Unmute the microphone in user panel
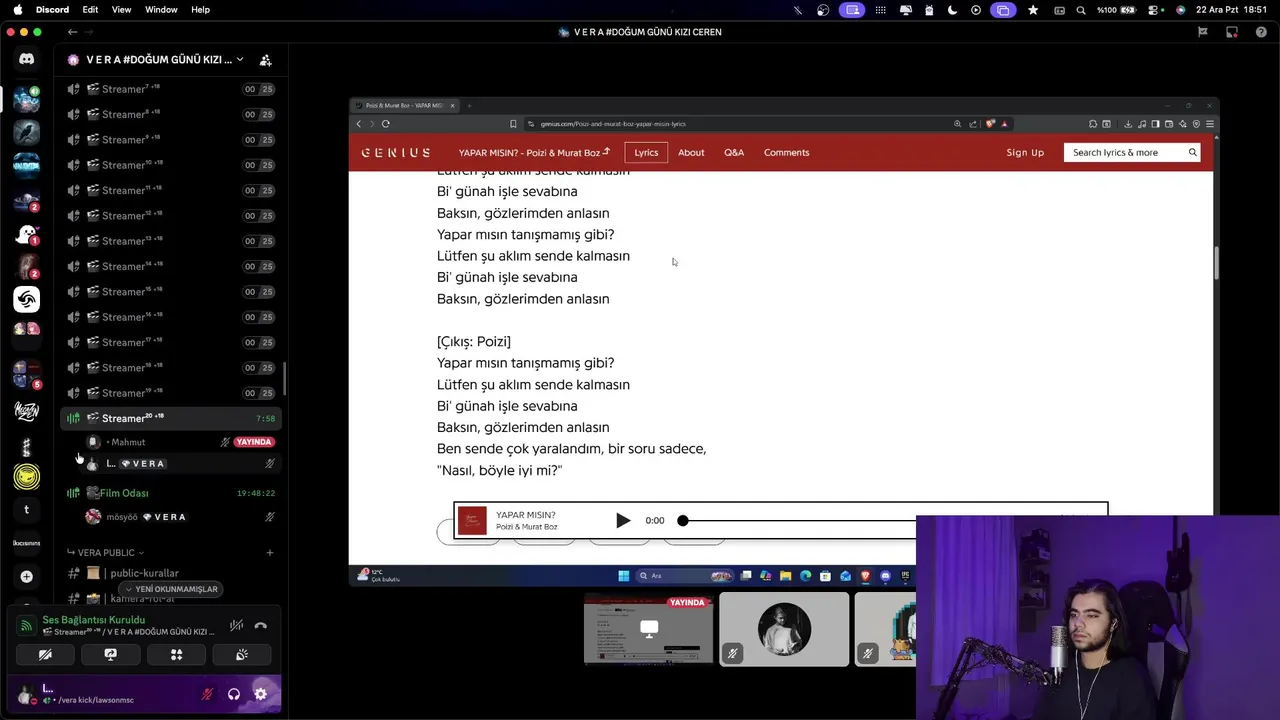This screenshot has width=1280, height=720. coord(208,694)
